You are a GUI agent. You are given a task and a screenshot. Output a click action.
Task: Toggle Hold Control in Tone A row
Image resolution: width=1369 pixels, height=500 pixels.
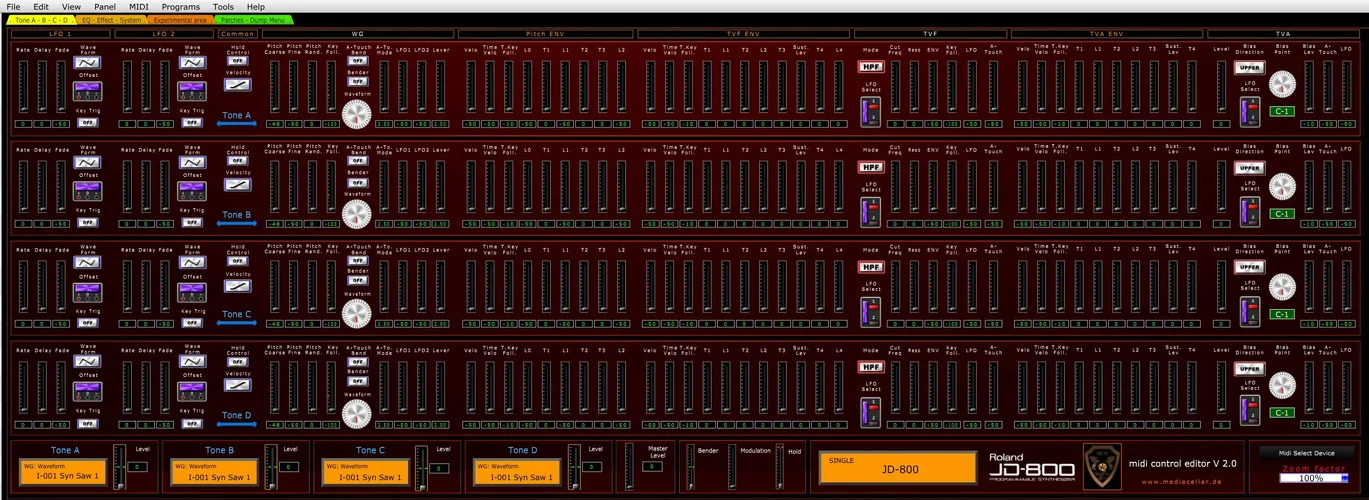(x=237, y=60)
